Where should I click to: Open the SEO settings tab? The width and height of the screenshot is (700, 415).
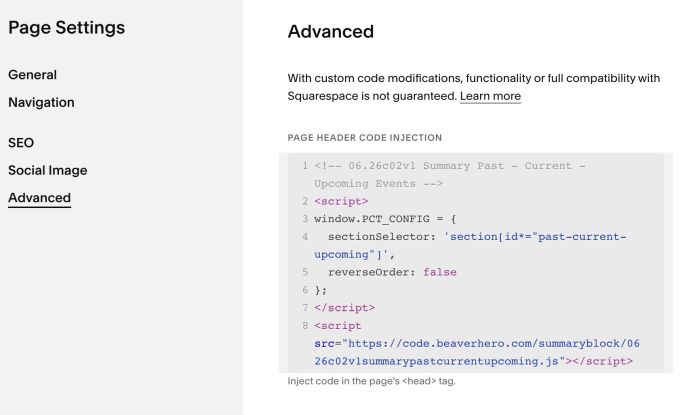[x=21, y=143]
